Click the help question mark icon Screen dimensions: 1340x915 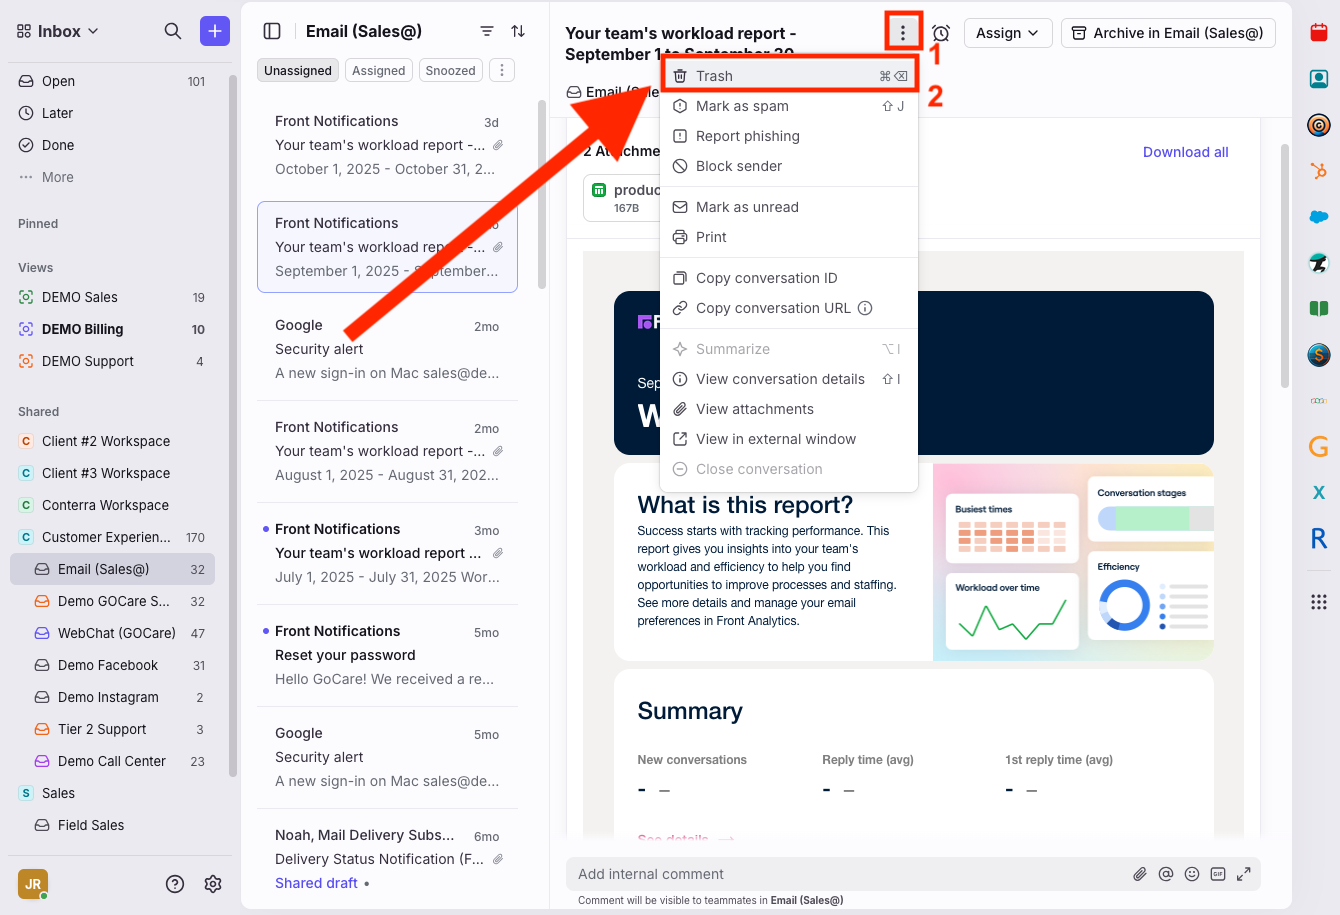[175, 883]
